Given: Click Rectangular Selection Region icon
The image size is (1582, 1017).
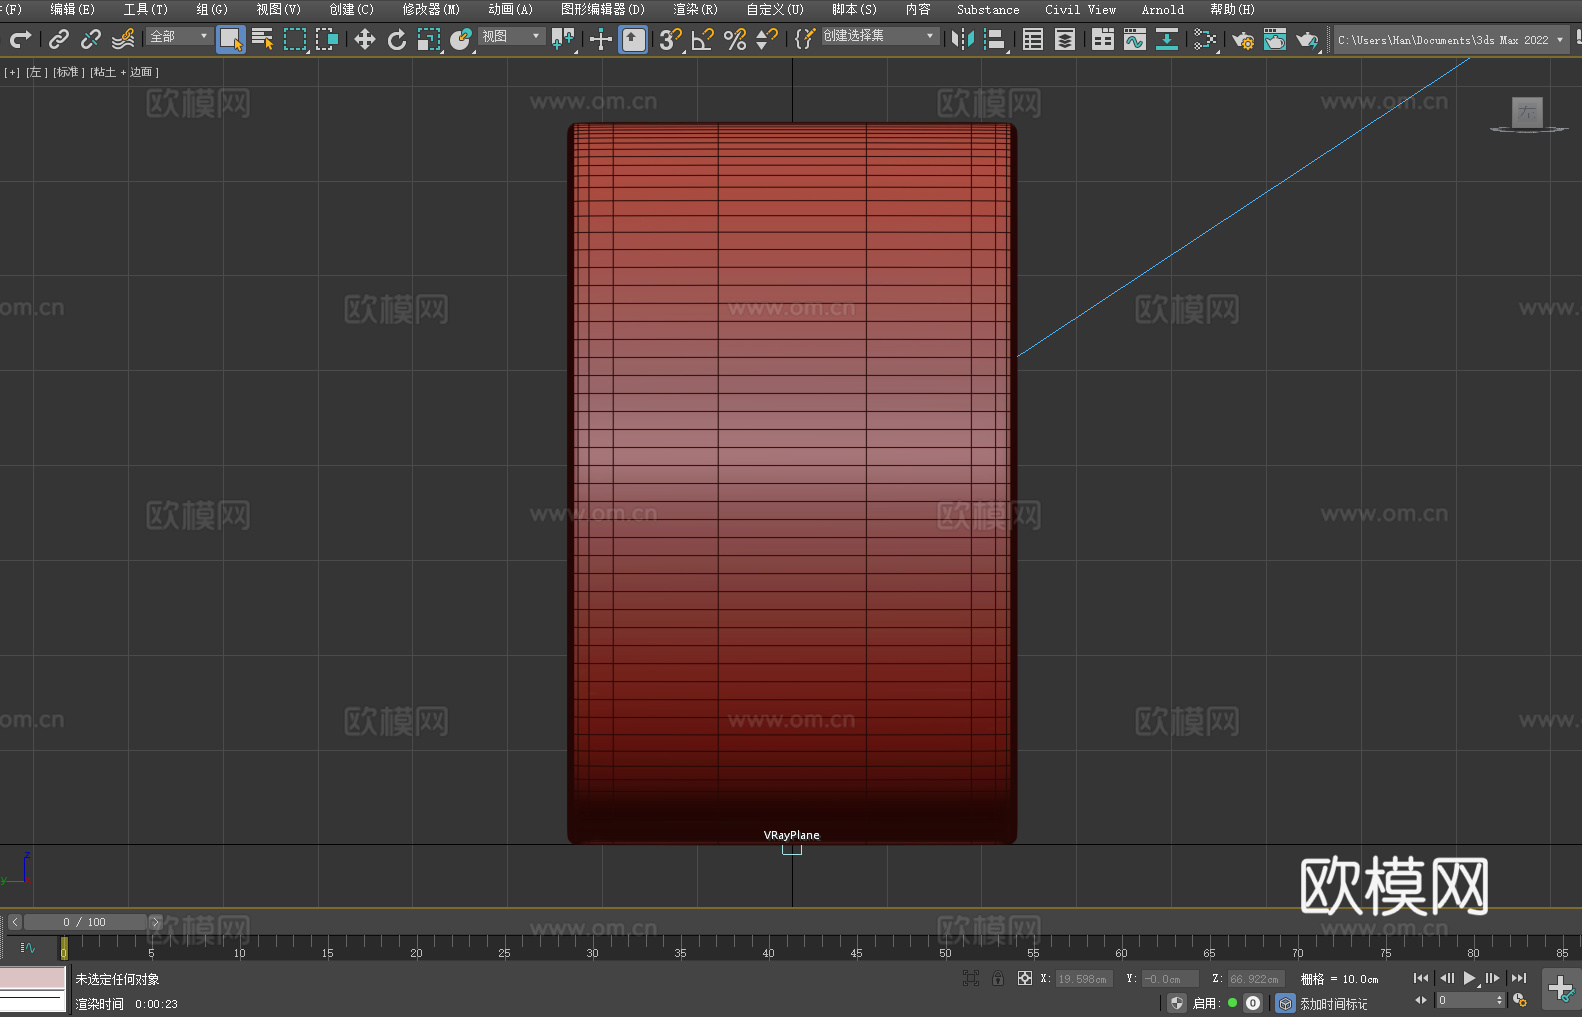Looking at the screenshot, I should [295, 39].
